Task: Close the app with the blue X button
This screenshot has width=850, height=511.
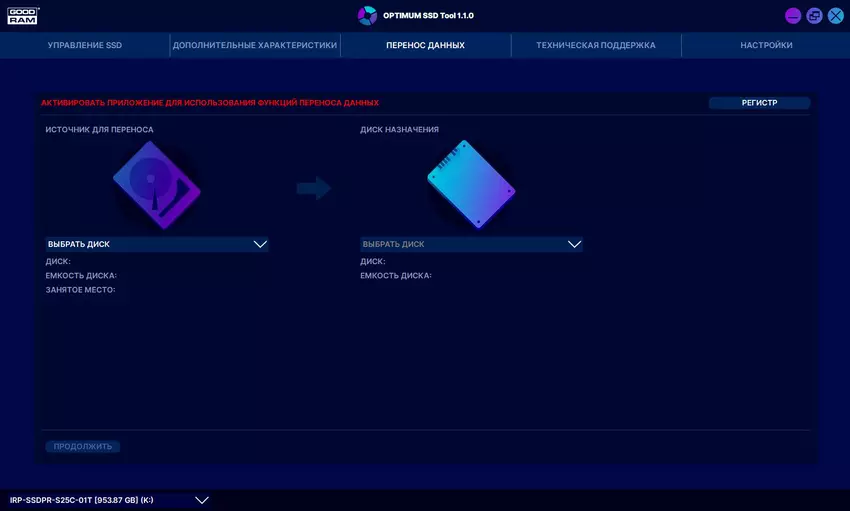Action: pos(835,16)
